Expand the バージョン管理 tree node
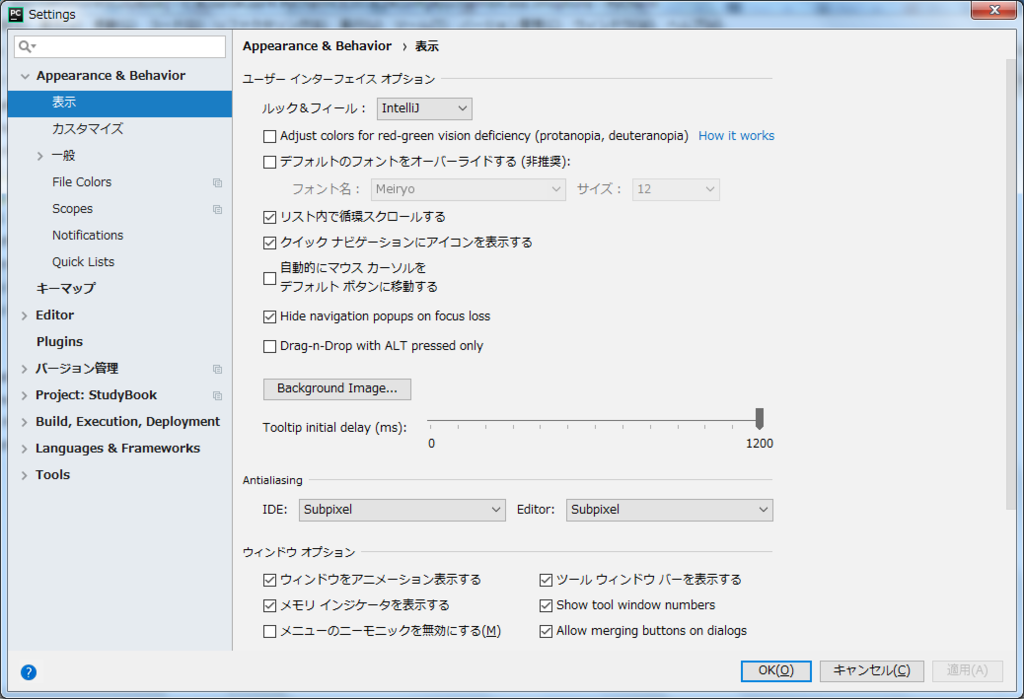This screenshot has height=699, width=1024. [x=24, y=369]
